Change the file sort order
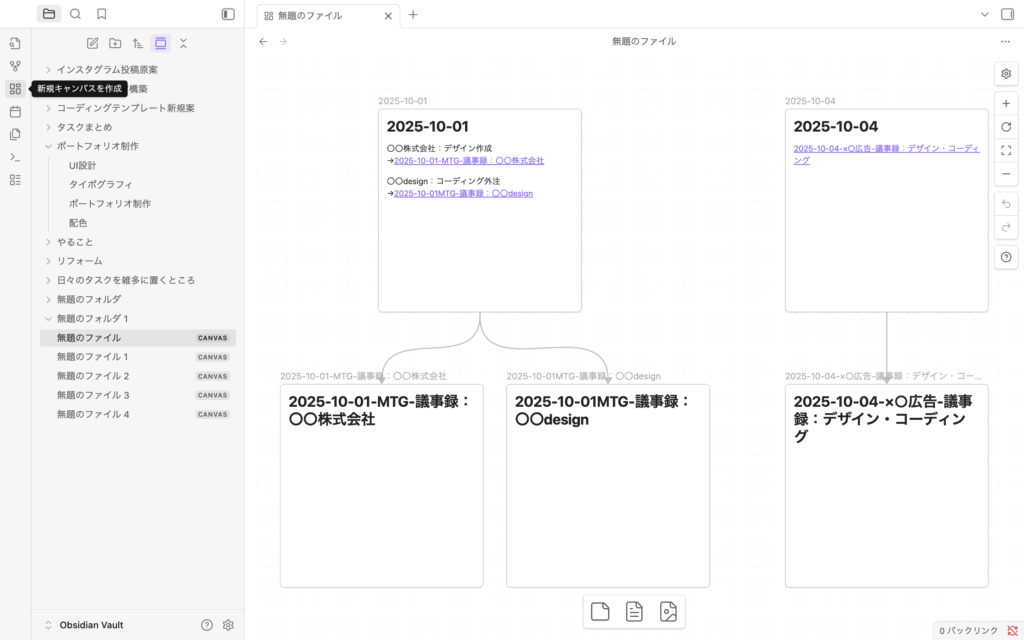Image resolution: width=1024 pixels, height=640 pixels. 138,43
